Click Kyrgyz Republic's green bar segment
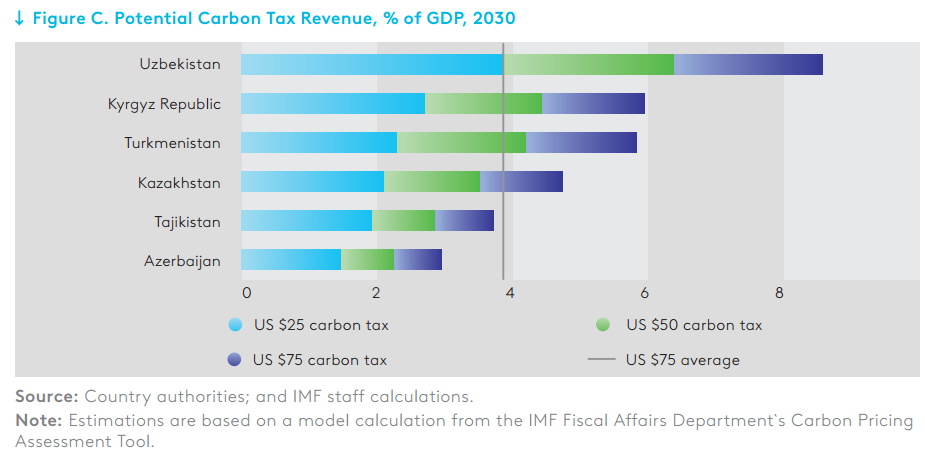The width and height of the screenshot is (925, 457). (483, 103)
